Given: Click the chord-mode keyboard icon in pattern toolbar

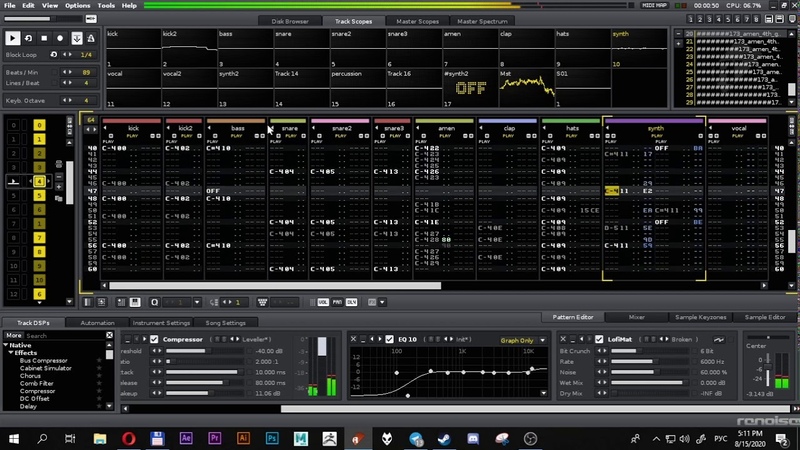Looking at the screenshot, I should [262, 303].
